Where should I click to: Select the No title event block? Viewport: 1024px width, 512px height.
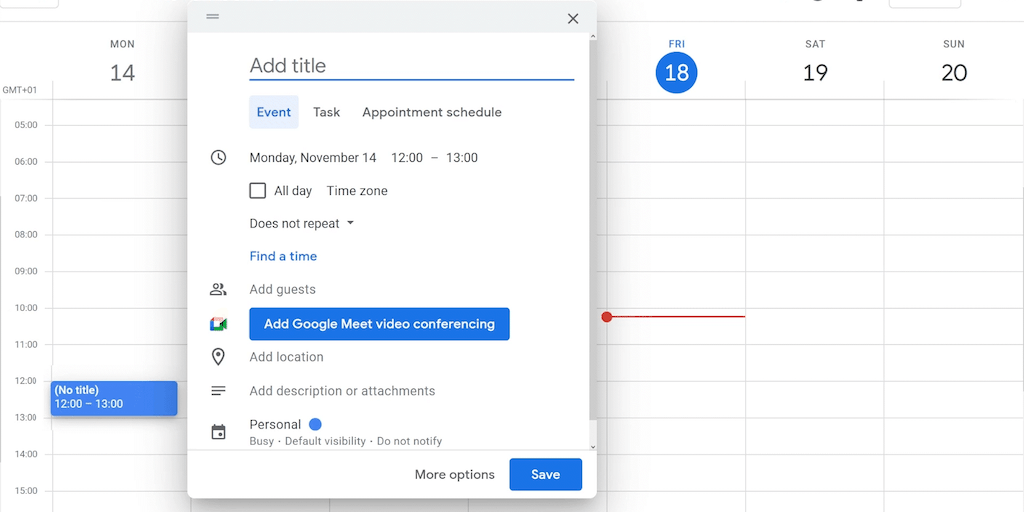coord(114,397)
